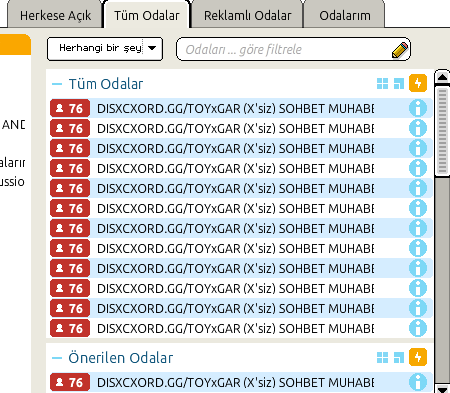The height and width of the screenshot is (393, 450).
Task: Collapse the Tüm Odalar section
Action: pyautogui.click(x=57, y=84)
